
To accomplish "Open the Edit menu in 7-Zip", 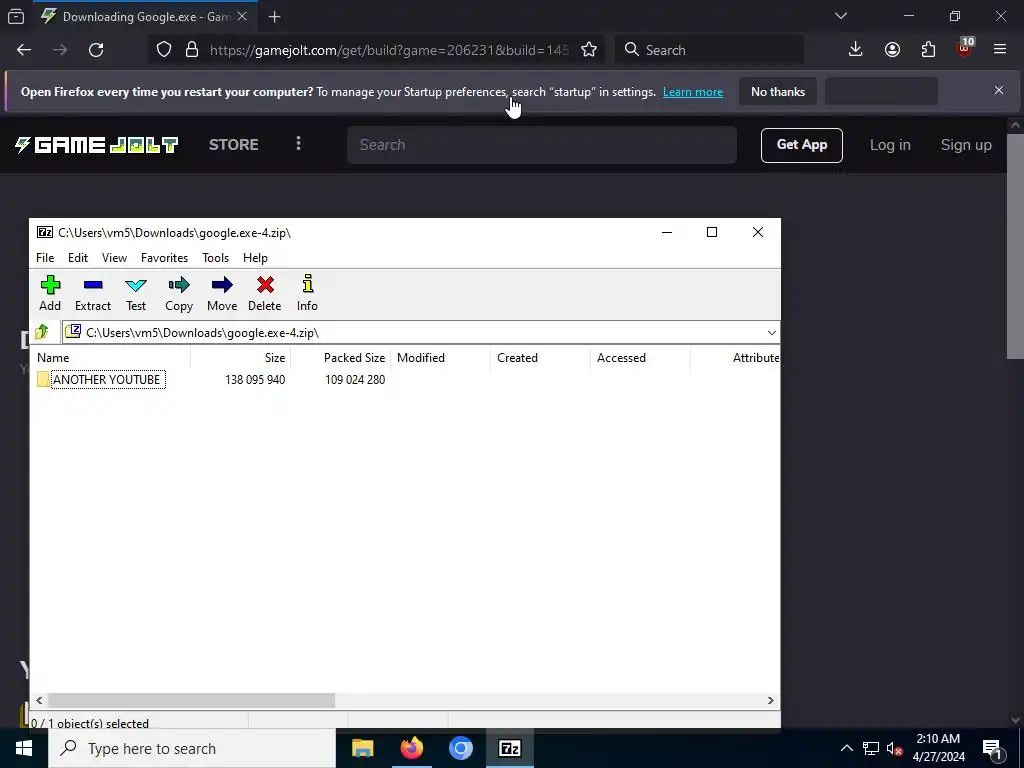I will [78, 258].
